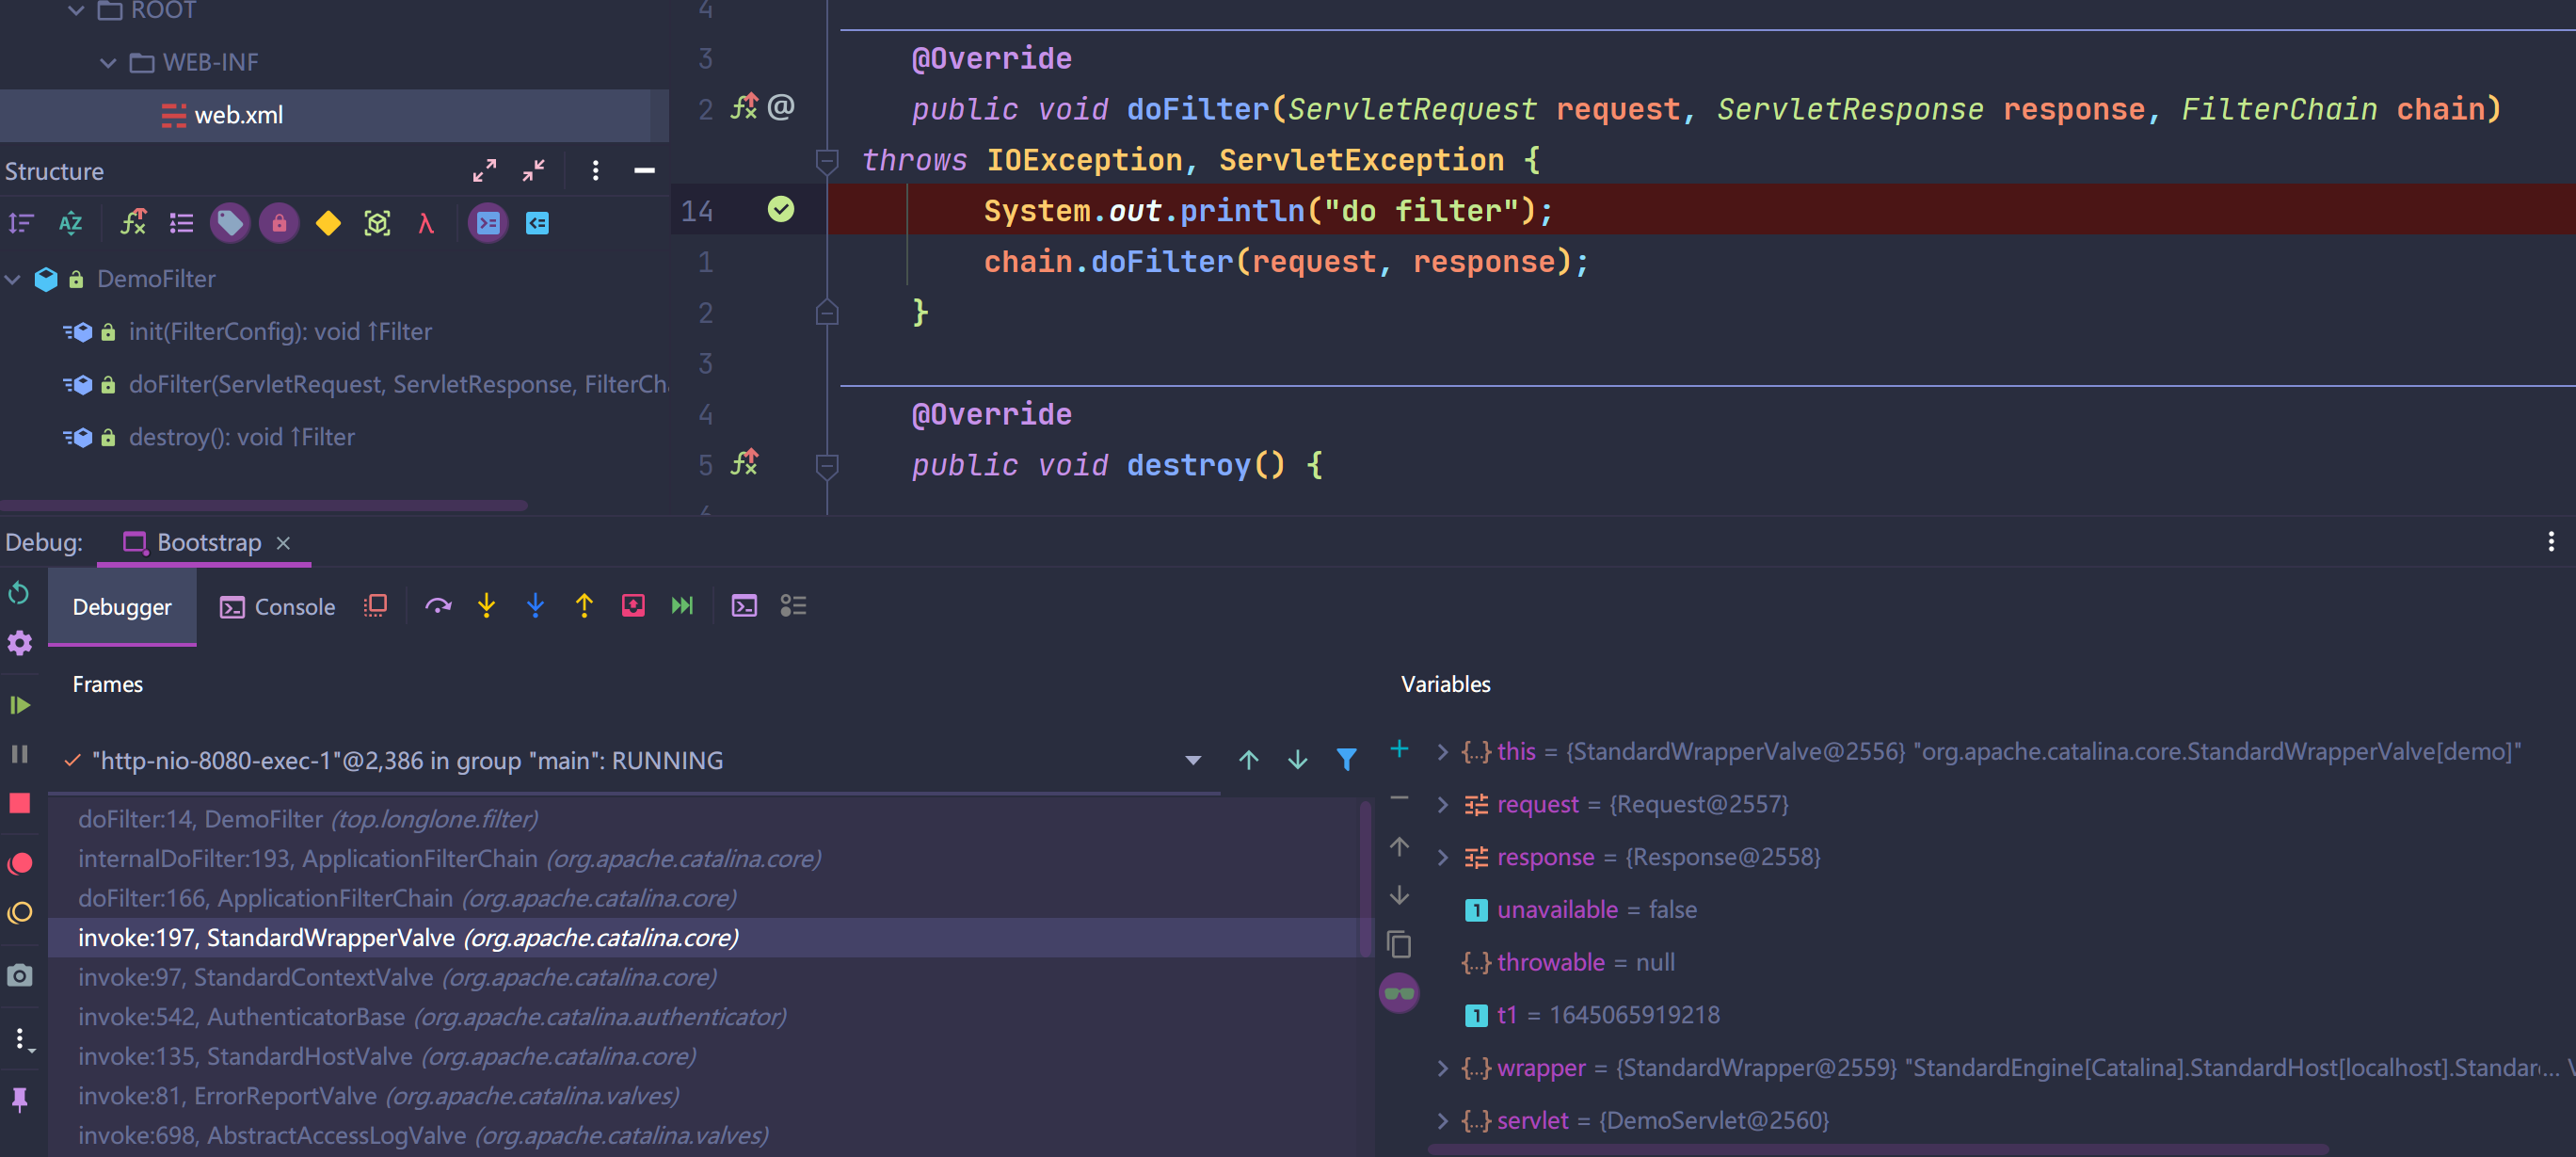
Task: Click the Step Over debugger icon
Action: (x=438, y=606)
